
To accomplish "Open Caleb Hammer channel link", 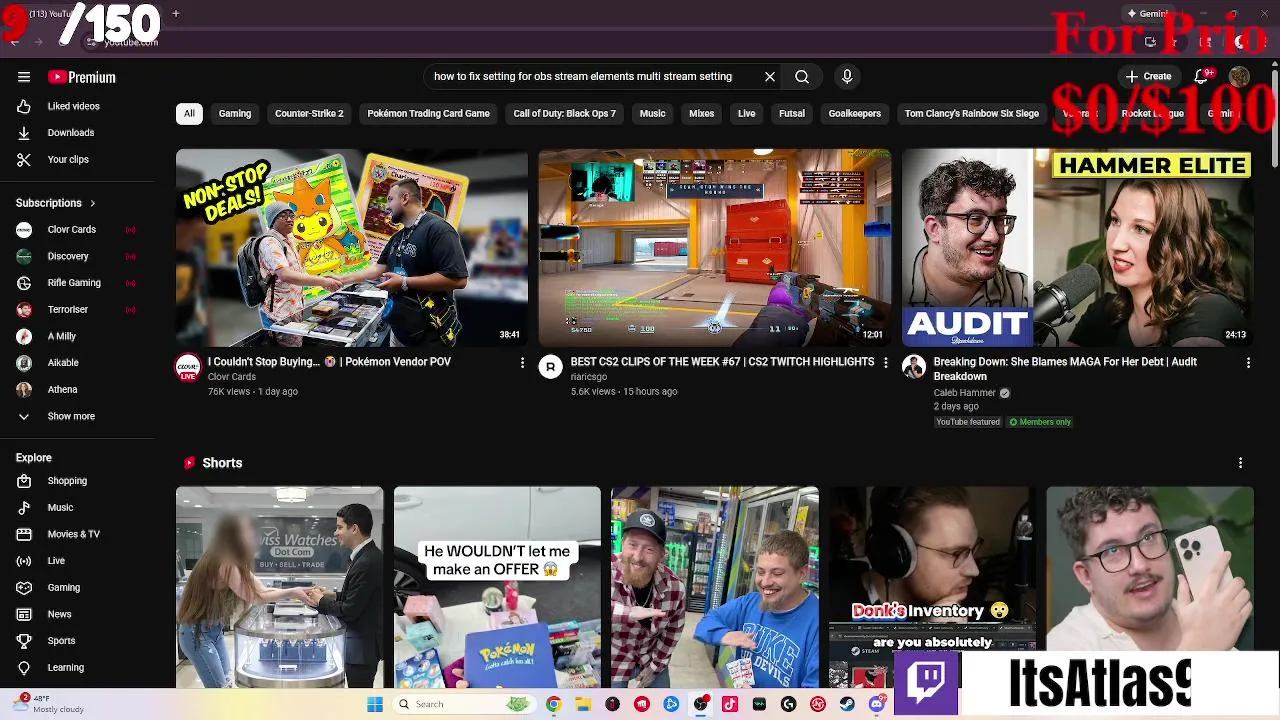I will click(964, 393).
